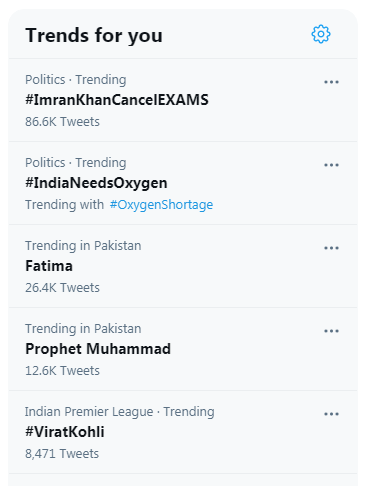Open more options for #IndiaNeedsOxygen trend
Screen dimensions: 368x486
pyautogui.click(x=331, y=165)
